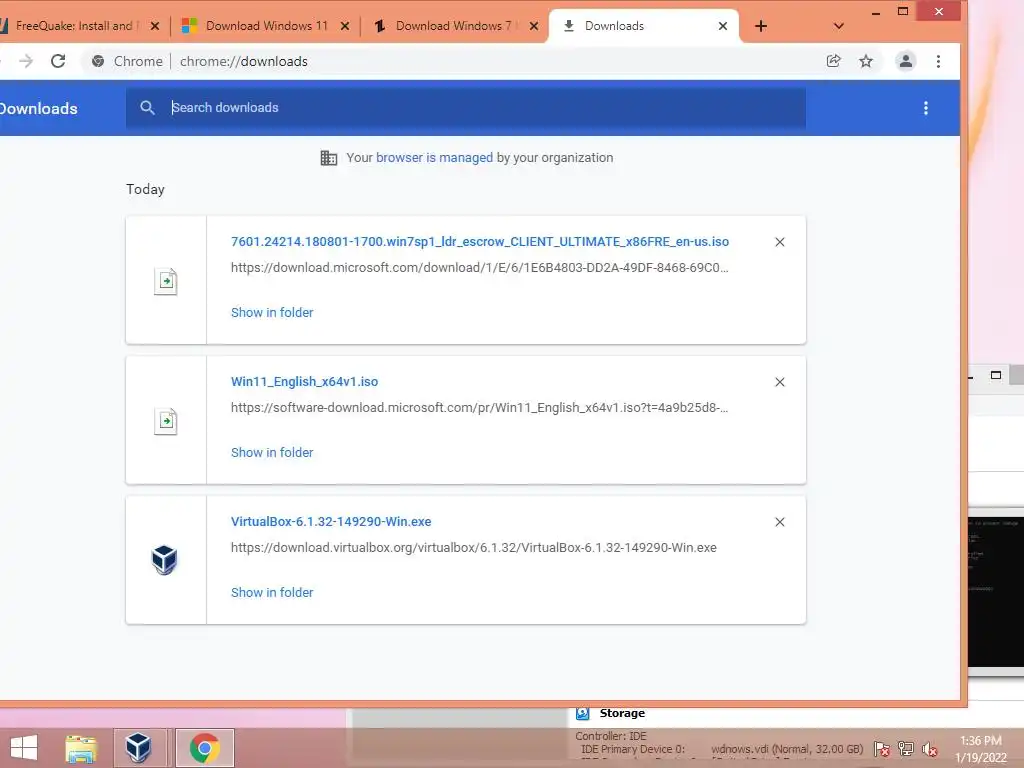Open the Windows Start button
Image resolution: width=1024 pixels, height=768 pixels.
tap(24, 748)
